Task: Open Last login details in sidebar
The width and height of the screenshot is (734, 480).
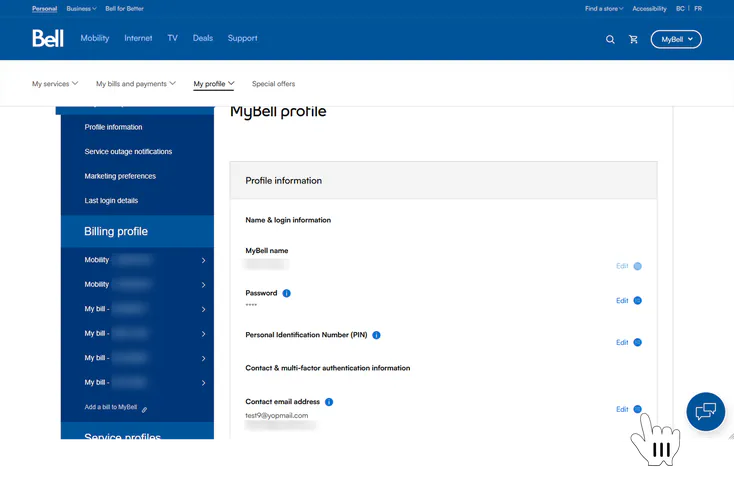Action: point(111,200)
